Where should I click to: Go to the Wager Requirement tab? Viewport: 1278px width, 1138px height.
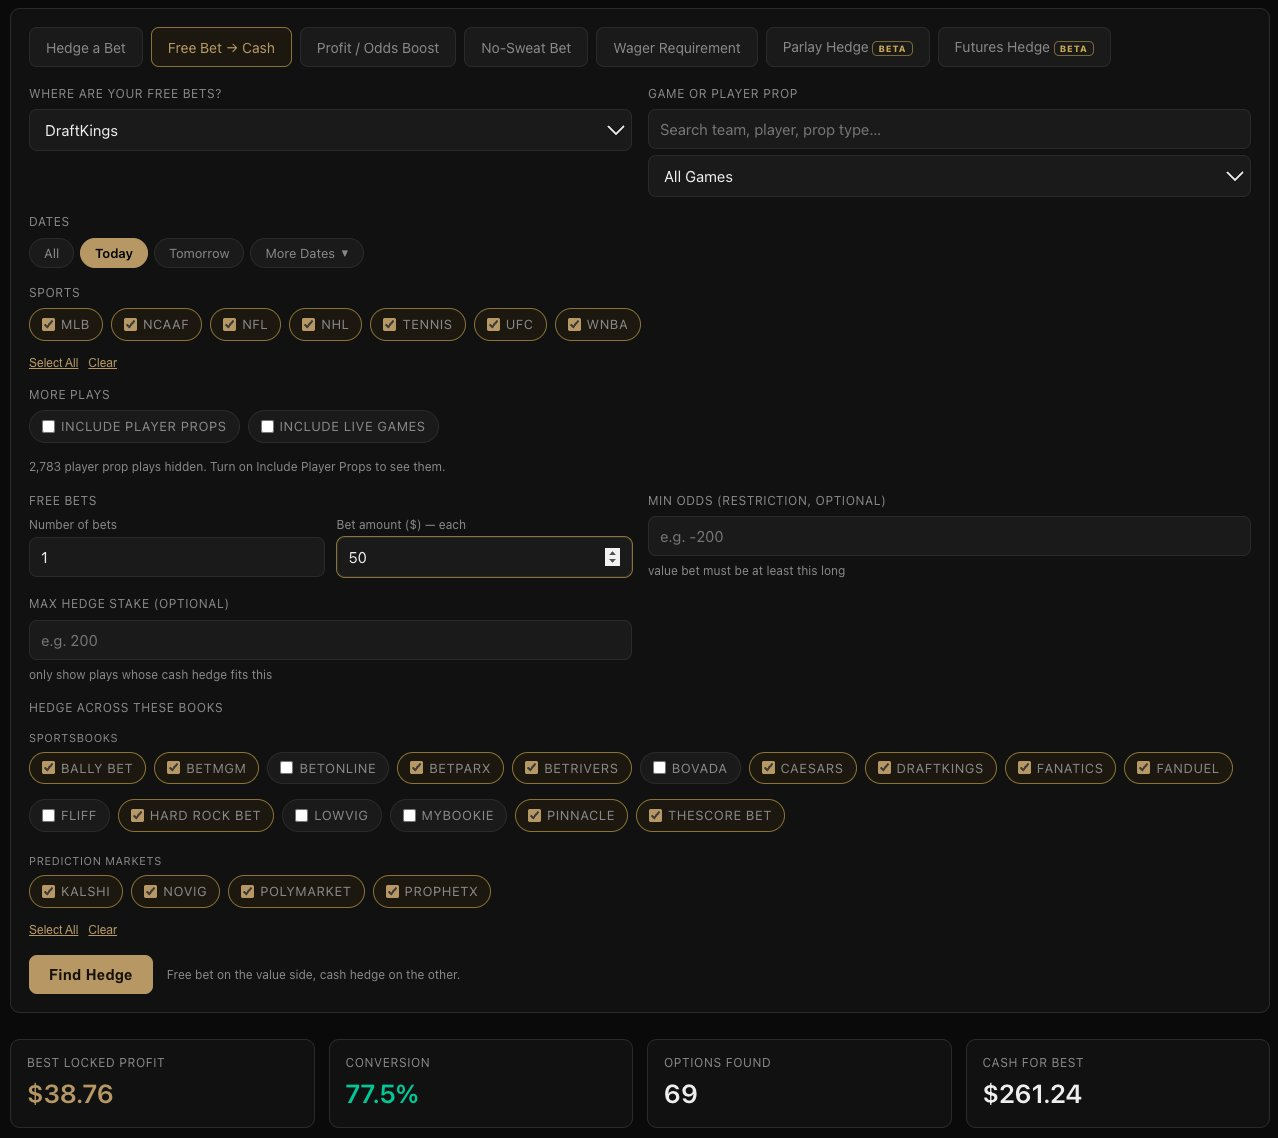tap(677, 47)
